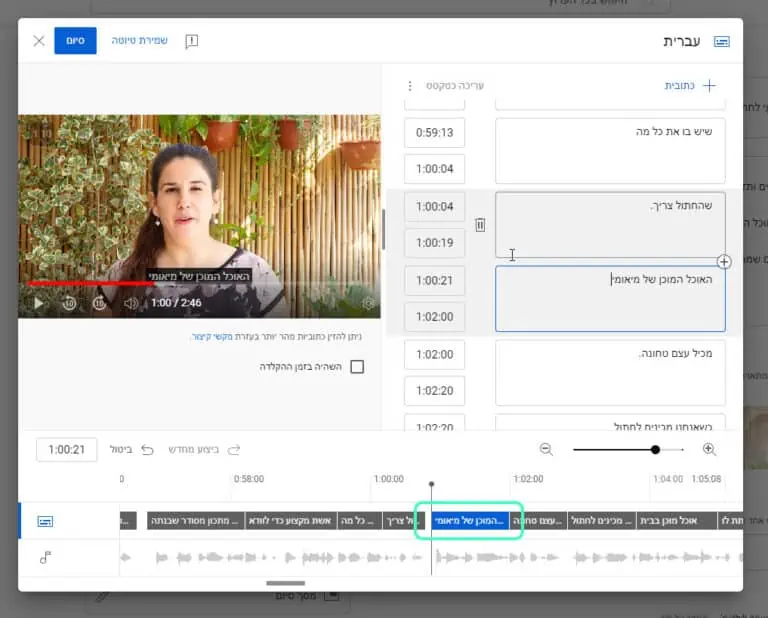The image size is (768, 618).
Task: Select timeline segment מתכון מסודר שבנתה
Action: pos(195,521)
